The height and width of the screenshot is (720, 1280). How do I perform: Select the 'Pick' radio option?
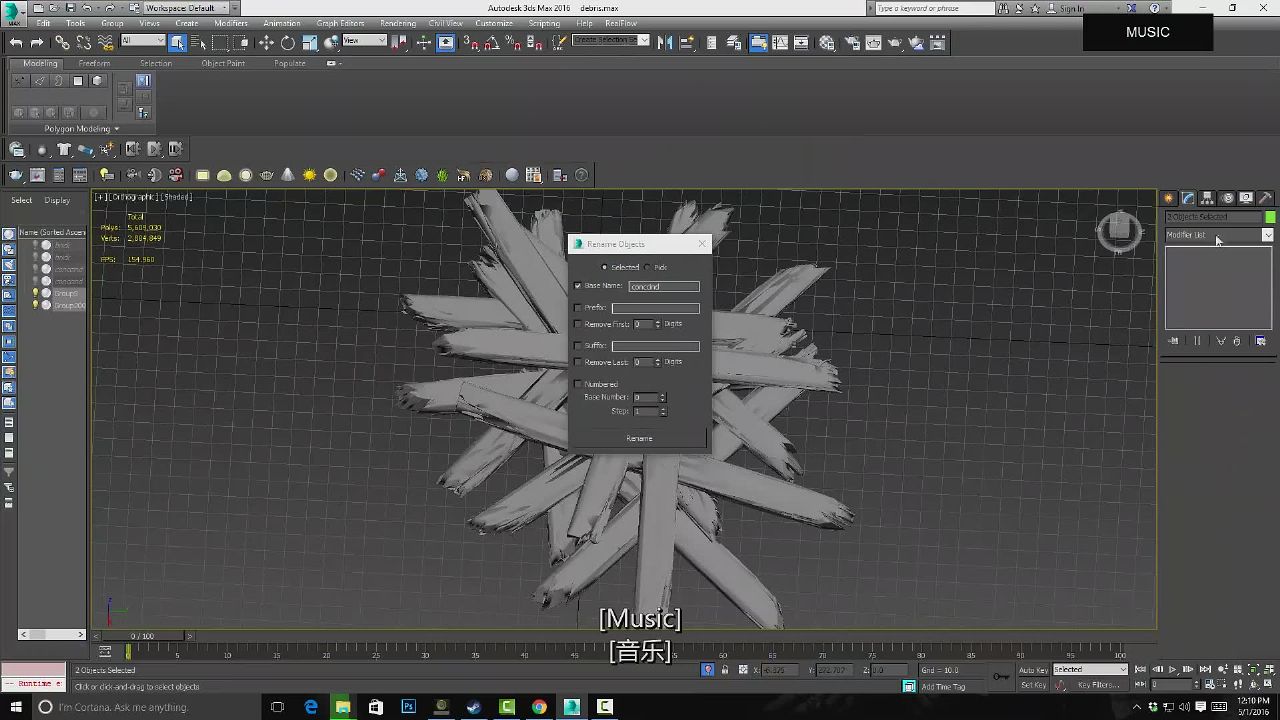648,267
